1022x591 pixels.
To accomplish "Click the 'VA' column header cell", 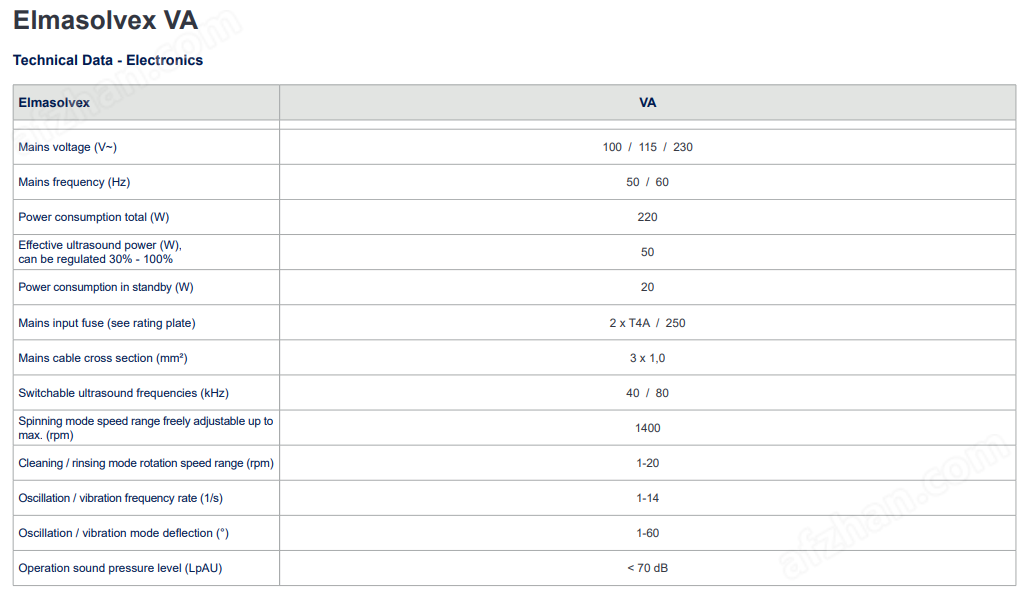I will (x=647, y=102).
